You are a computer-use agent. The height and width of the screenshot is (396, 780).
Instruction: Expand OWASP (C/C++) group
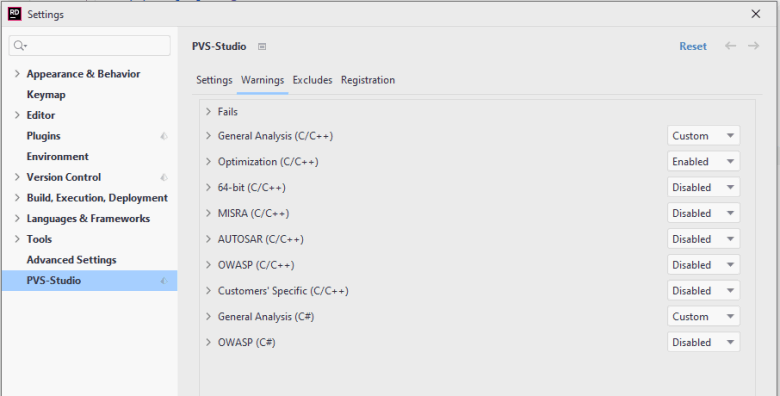[209, 265]
